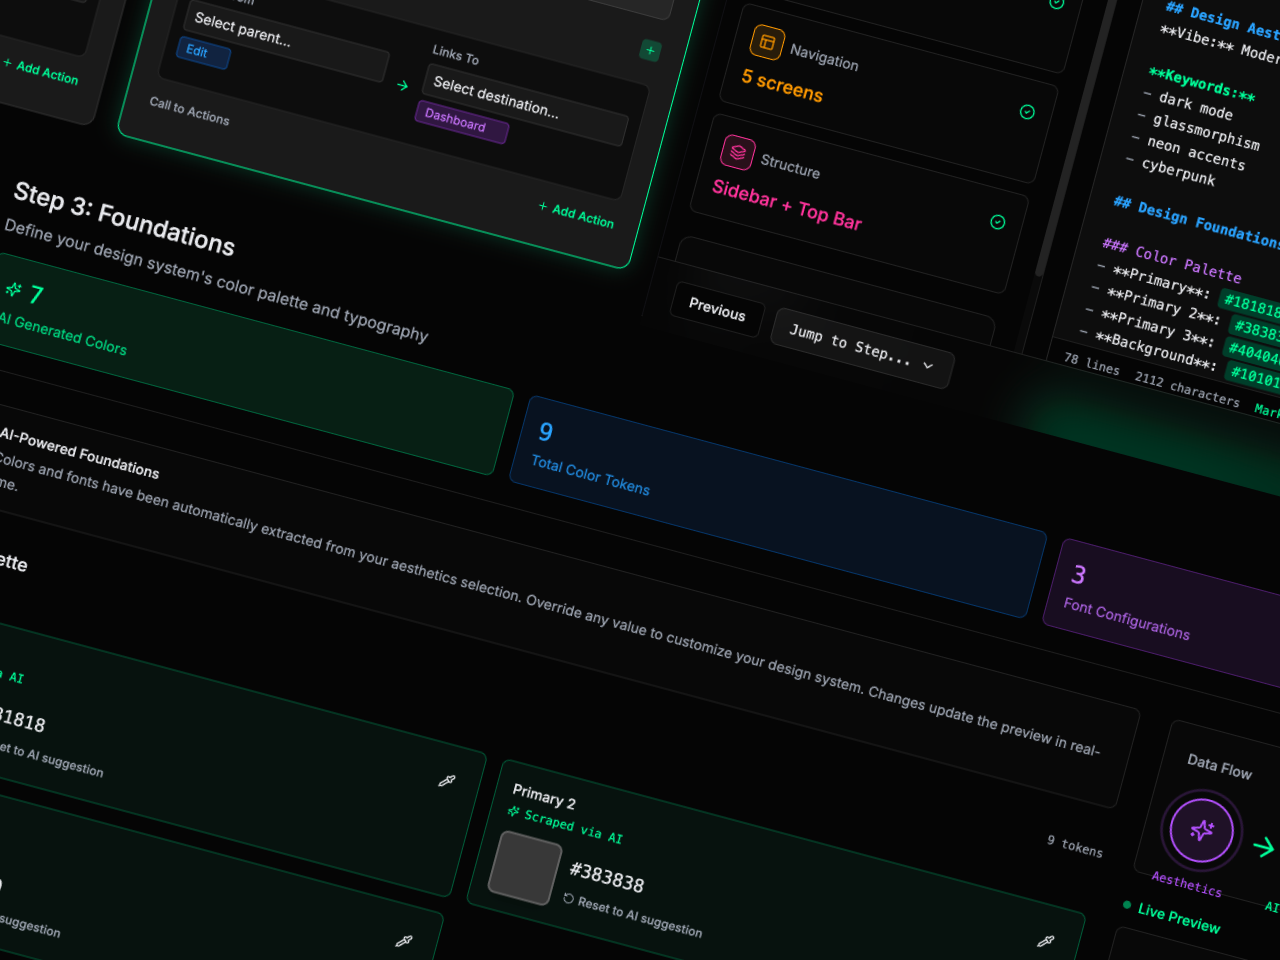This screenshot has width=1280, height=960.
Task: Click the green arrow before Links To
Action: click(x=402, y=86)
